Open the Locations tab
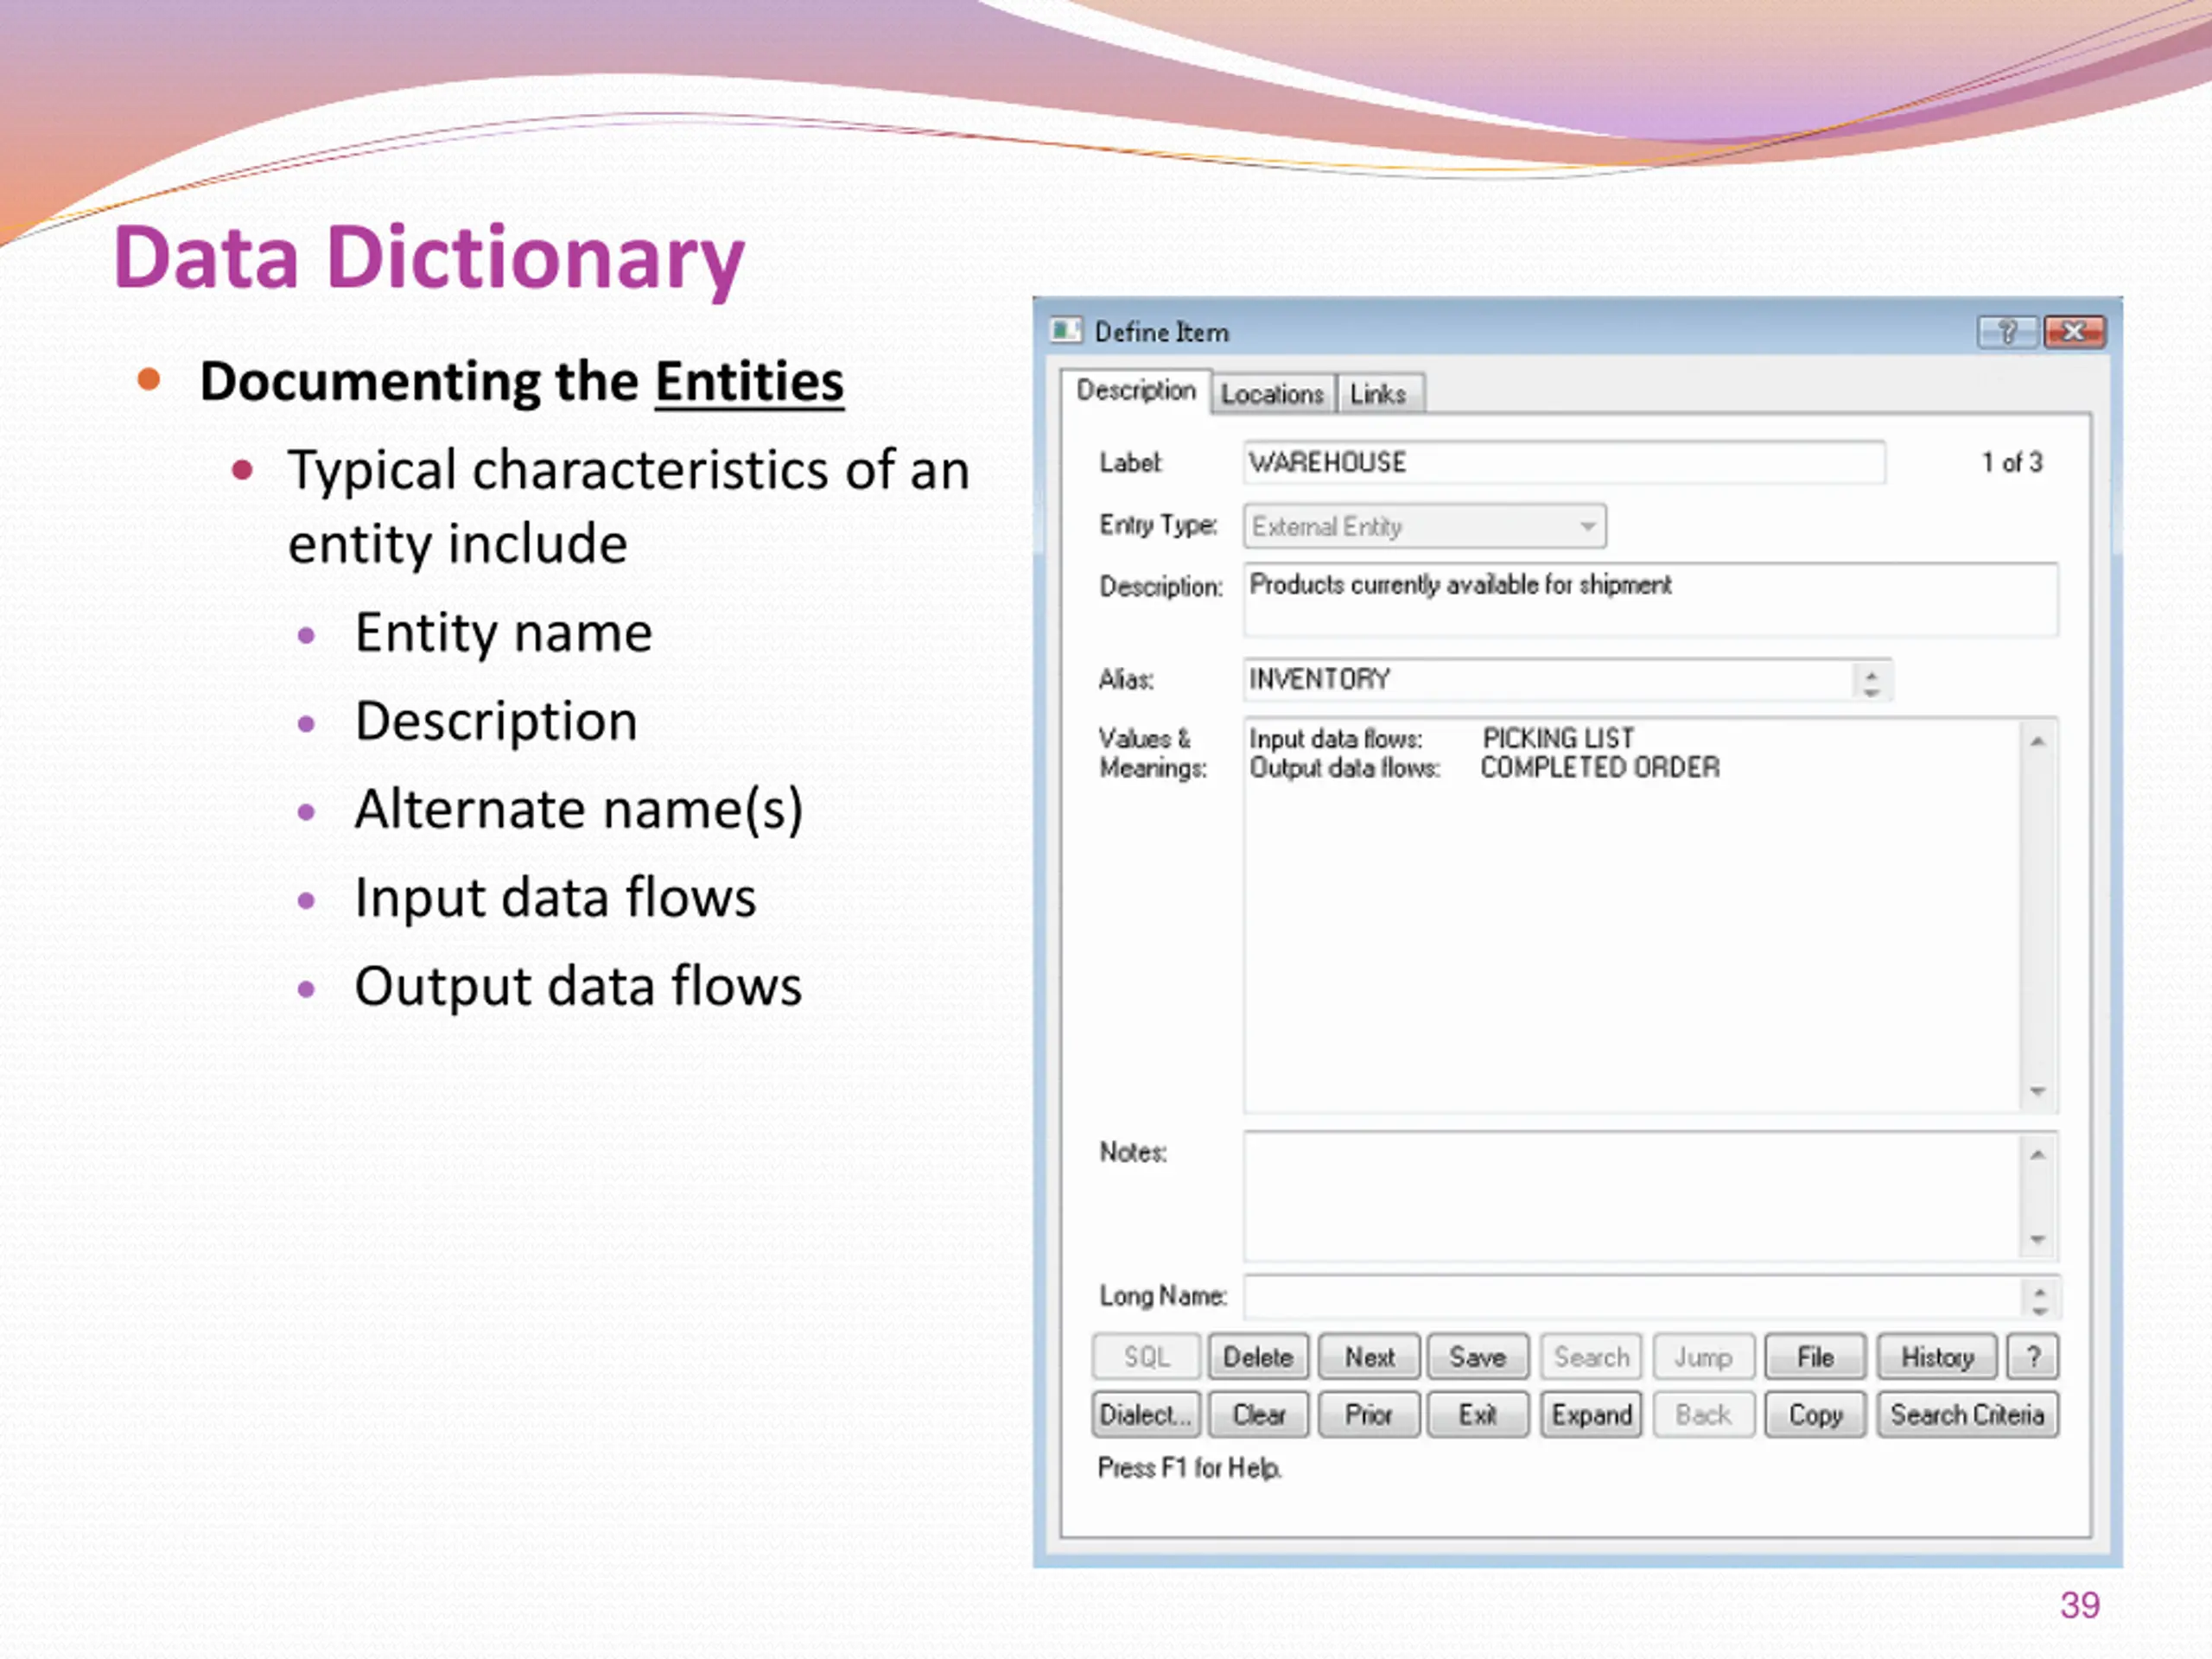 point(1272,394)
